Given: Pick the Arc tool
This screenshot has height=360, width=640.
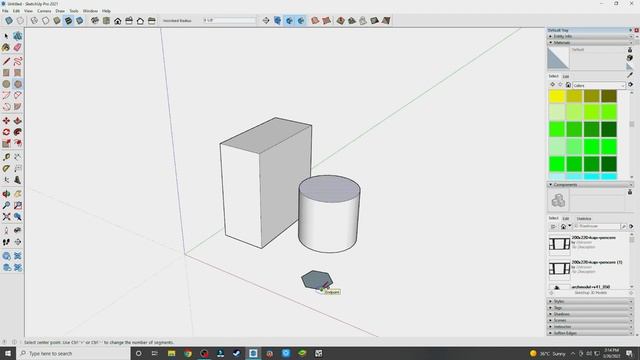Looking at the screenshot, I should 6,96.
